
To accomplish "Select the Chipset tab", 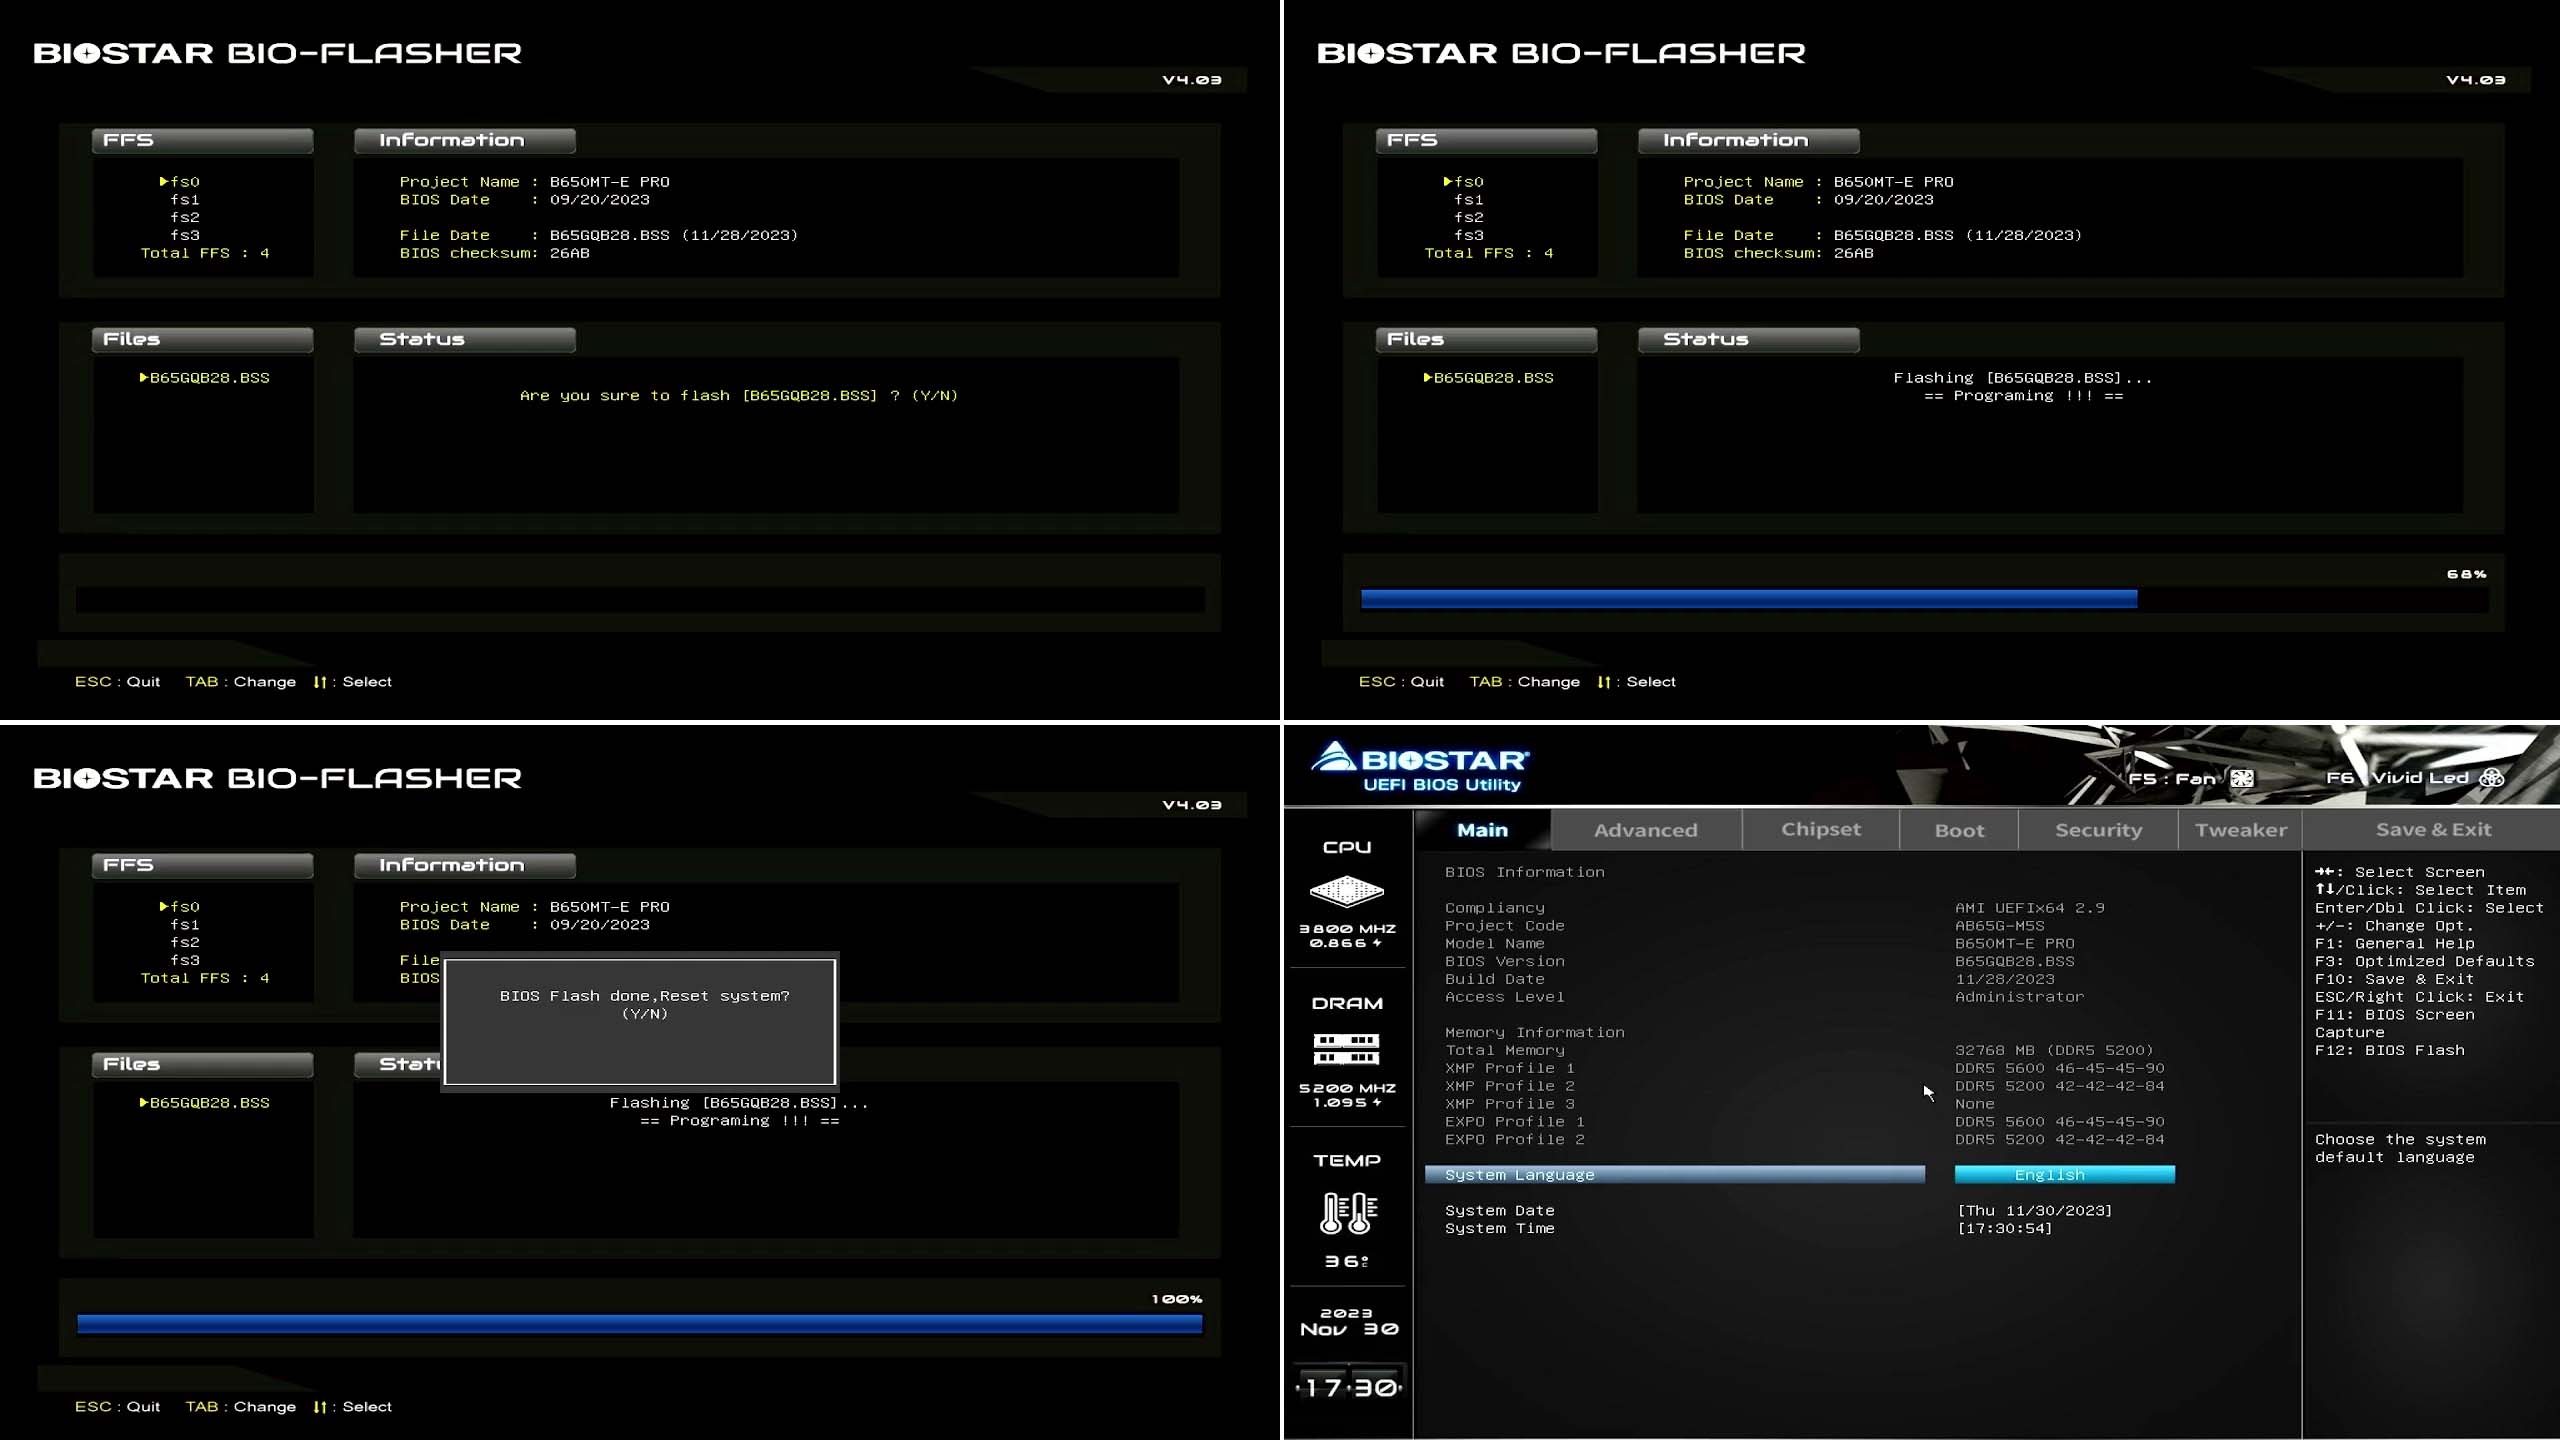I will click(1820, 830).
